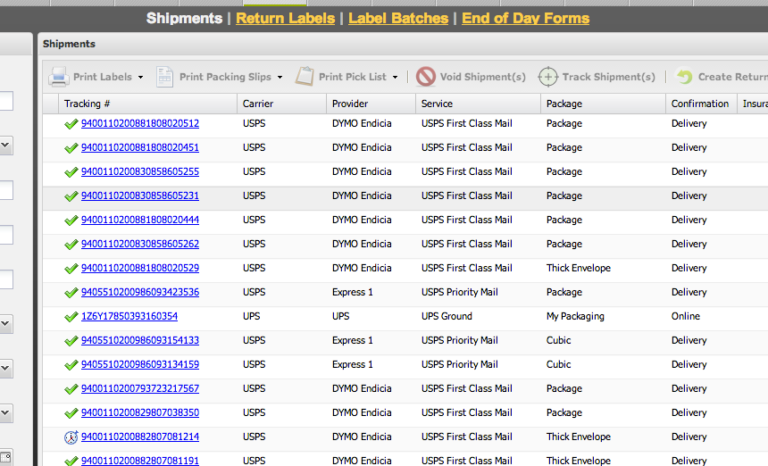
Task: Open tracking link 9400110200882807081214
Action: 140,437
